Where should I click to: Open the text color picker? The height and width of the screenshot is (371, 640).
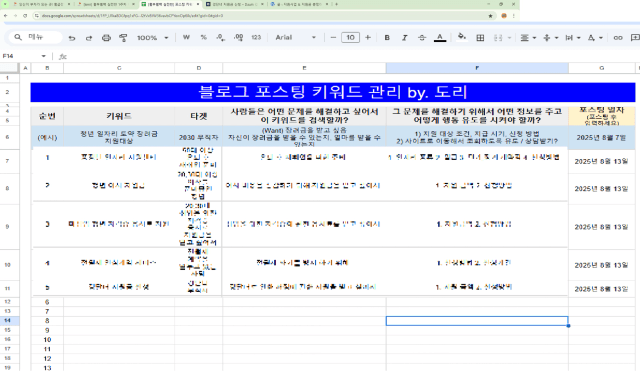(440, 38)
